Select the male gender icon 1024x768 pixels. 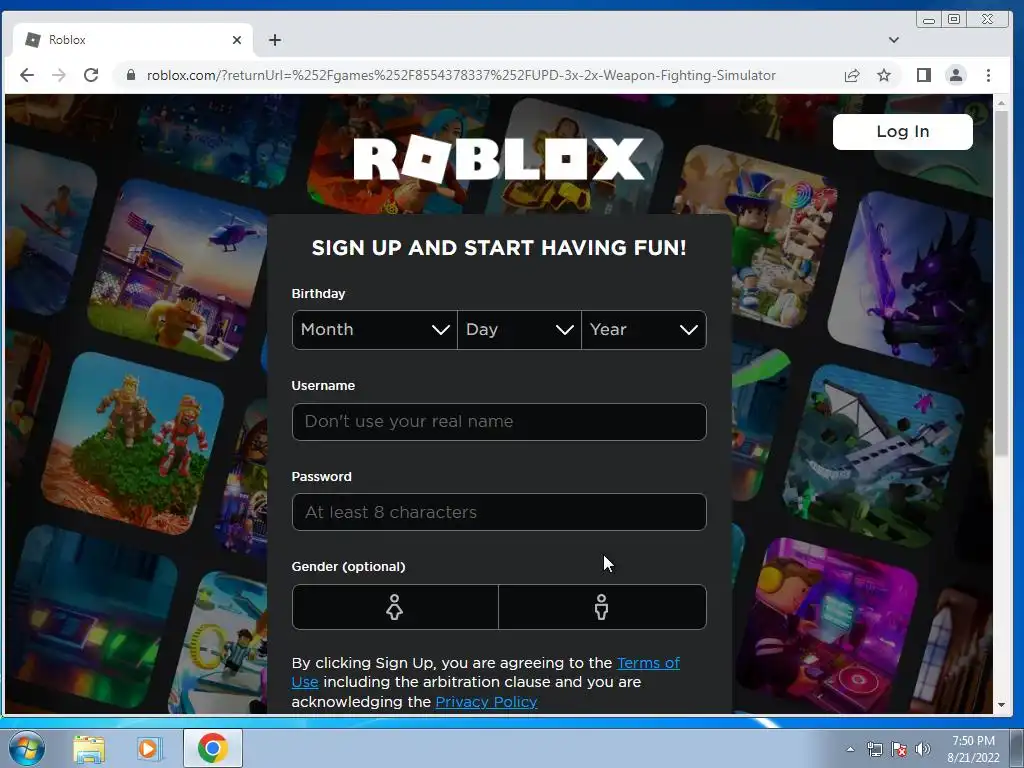tap(602, 607)
